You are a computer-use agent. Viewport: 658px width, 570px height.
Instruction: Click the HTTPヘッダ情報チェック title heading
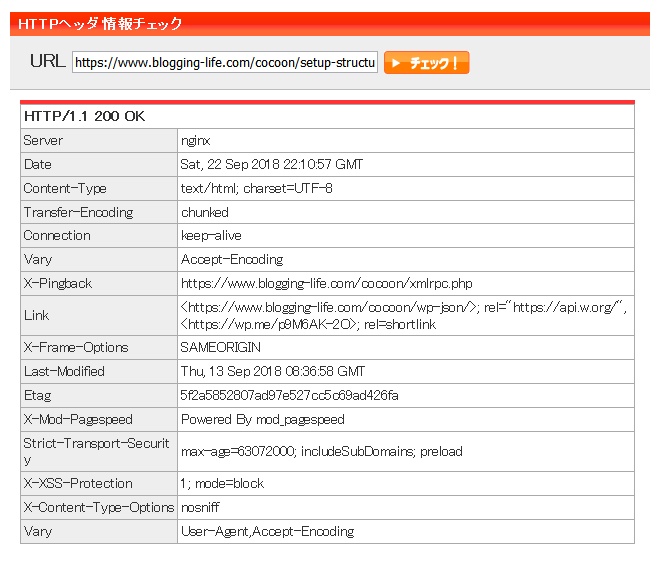[100, 24]
